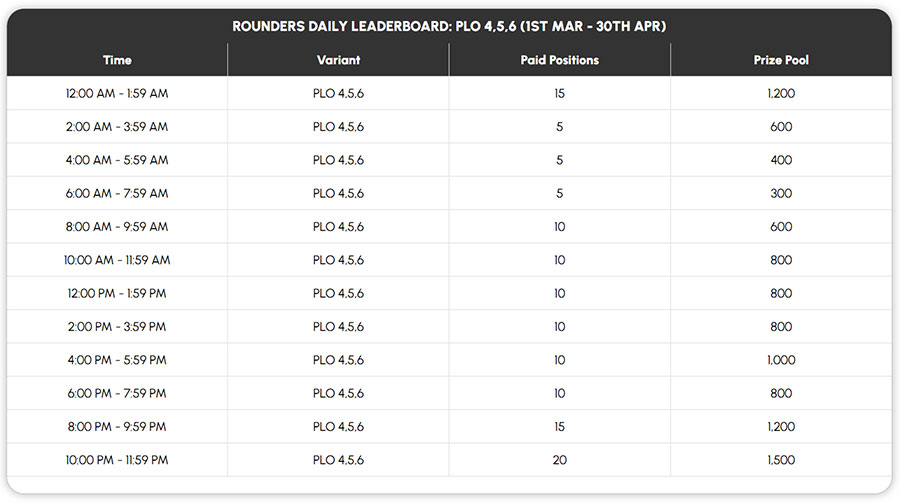Click prize pool 600 in 8:00 AM row

tap(781, 226)
